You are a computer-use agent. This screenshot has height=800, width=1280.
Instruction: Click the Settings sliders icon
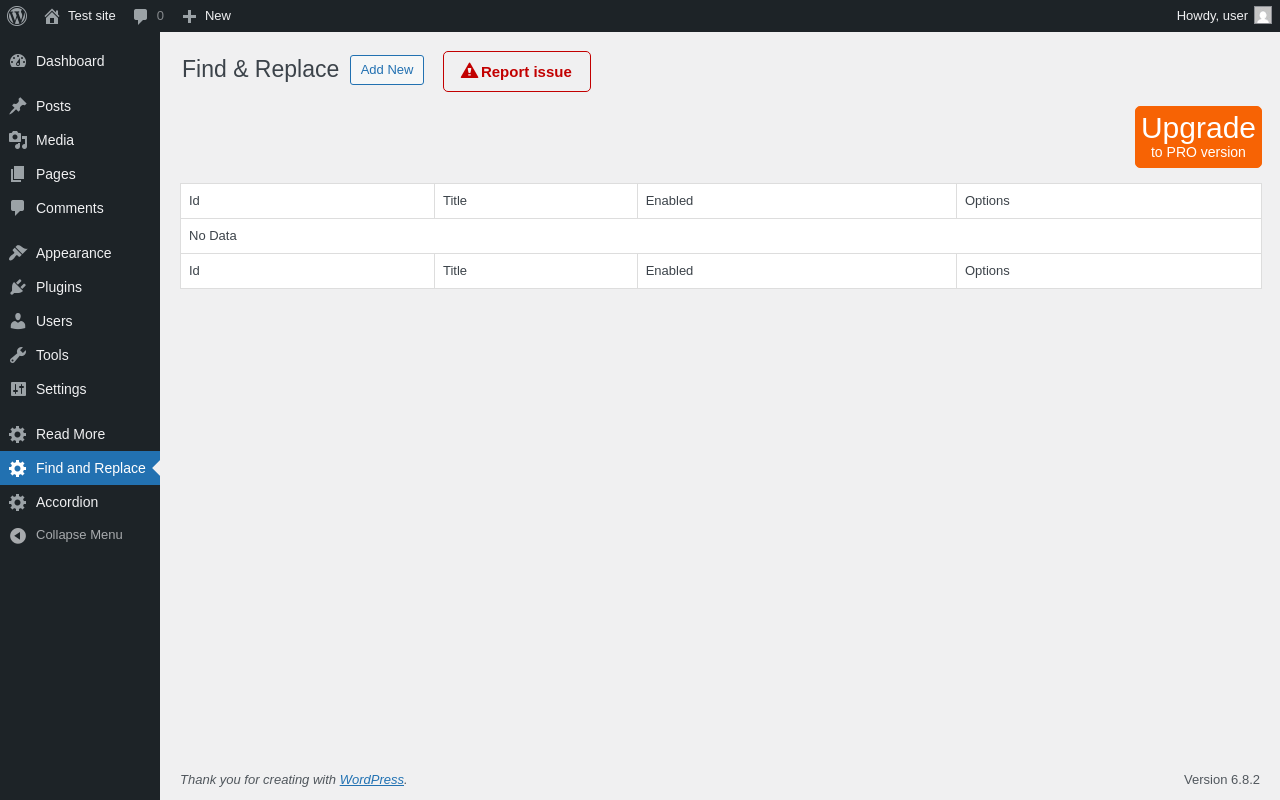(18, 389)
